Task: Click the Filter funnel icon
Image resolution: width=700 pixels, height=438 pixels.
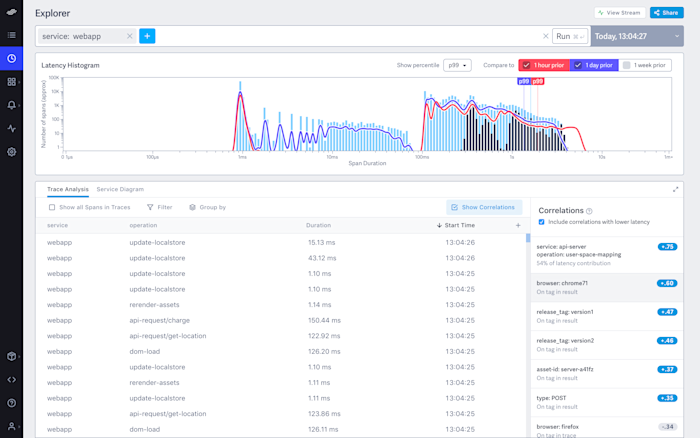Action: (150, 207)
